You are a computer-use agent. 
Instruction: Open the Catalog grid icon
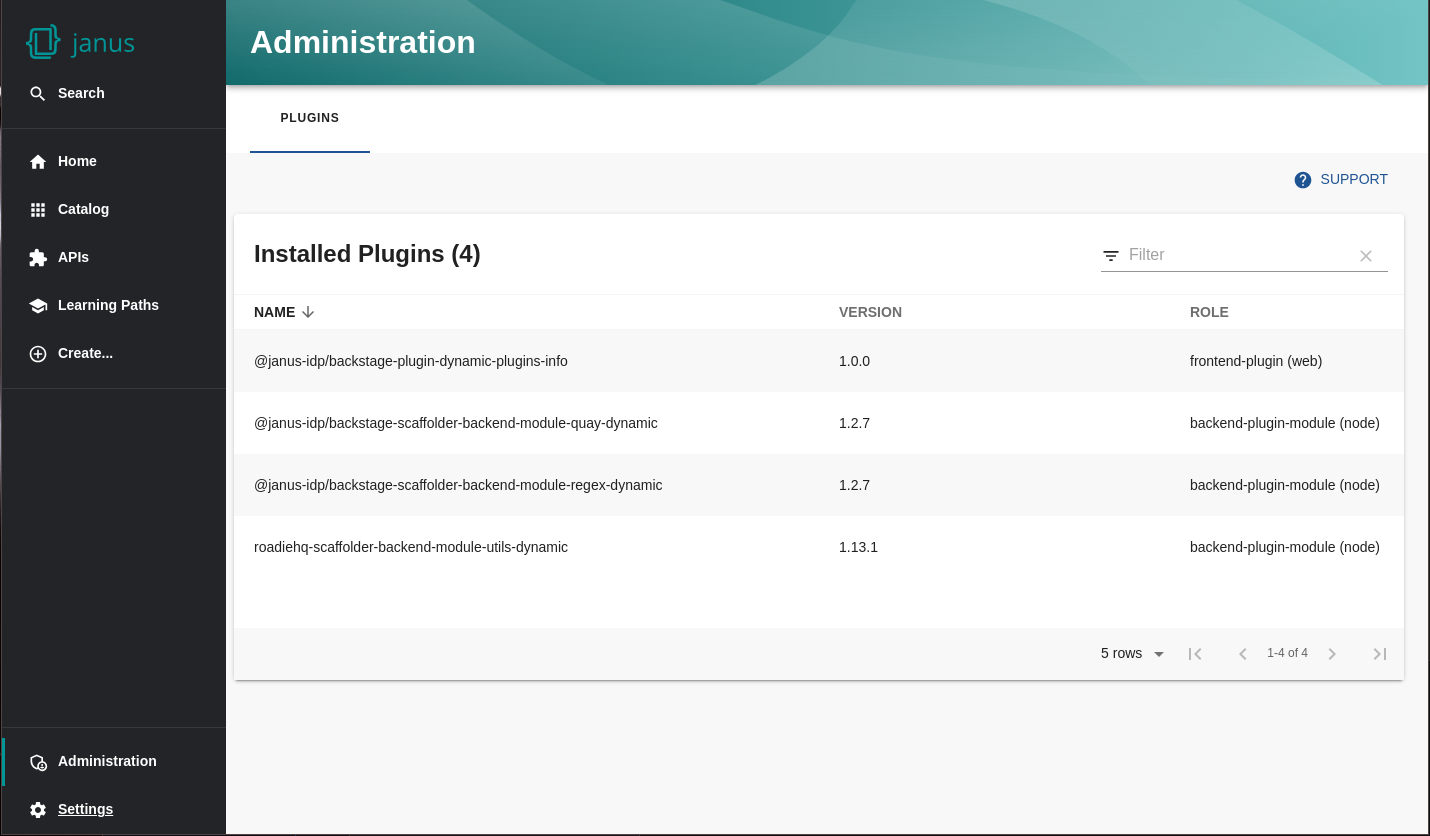[x=38, y=210]
